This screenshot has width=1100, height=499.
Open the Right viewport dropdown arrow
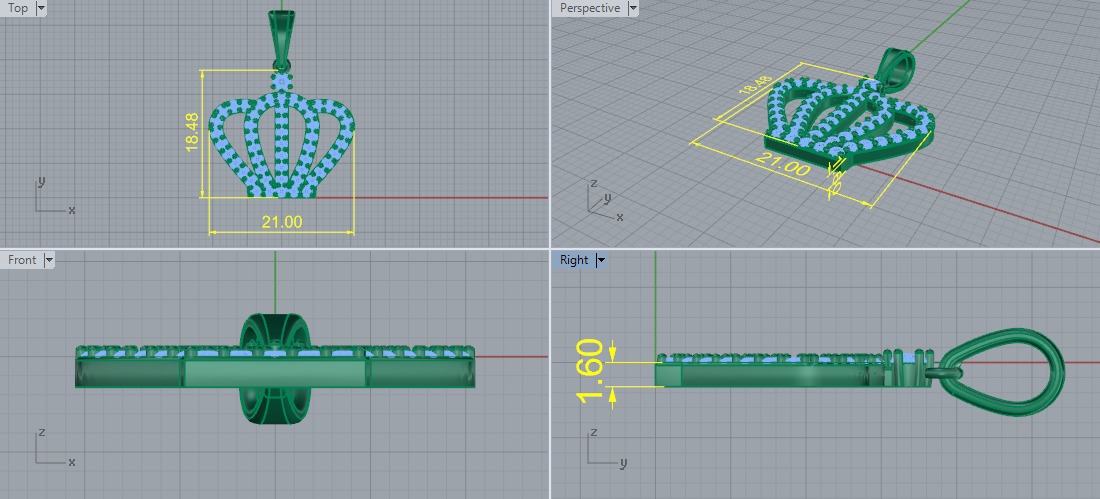pos(601,260)
